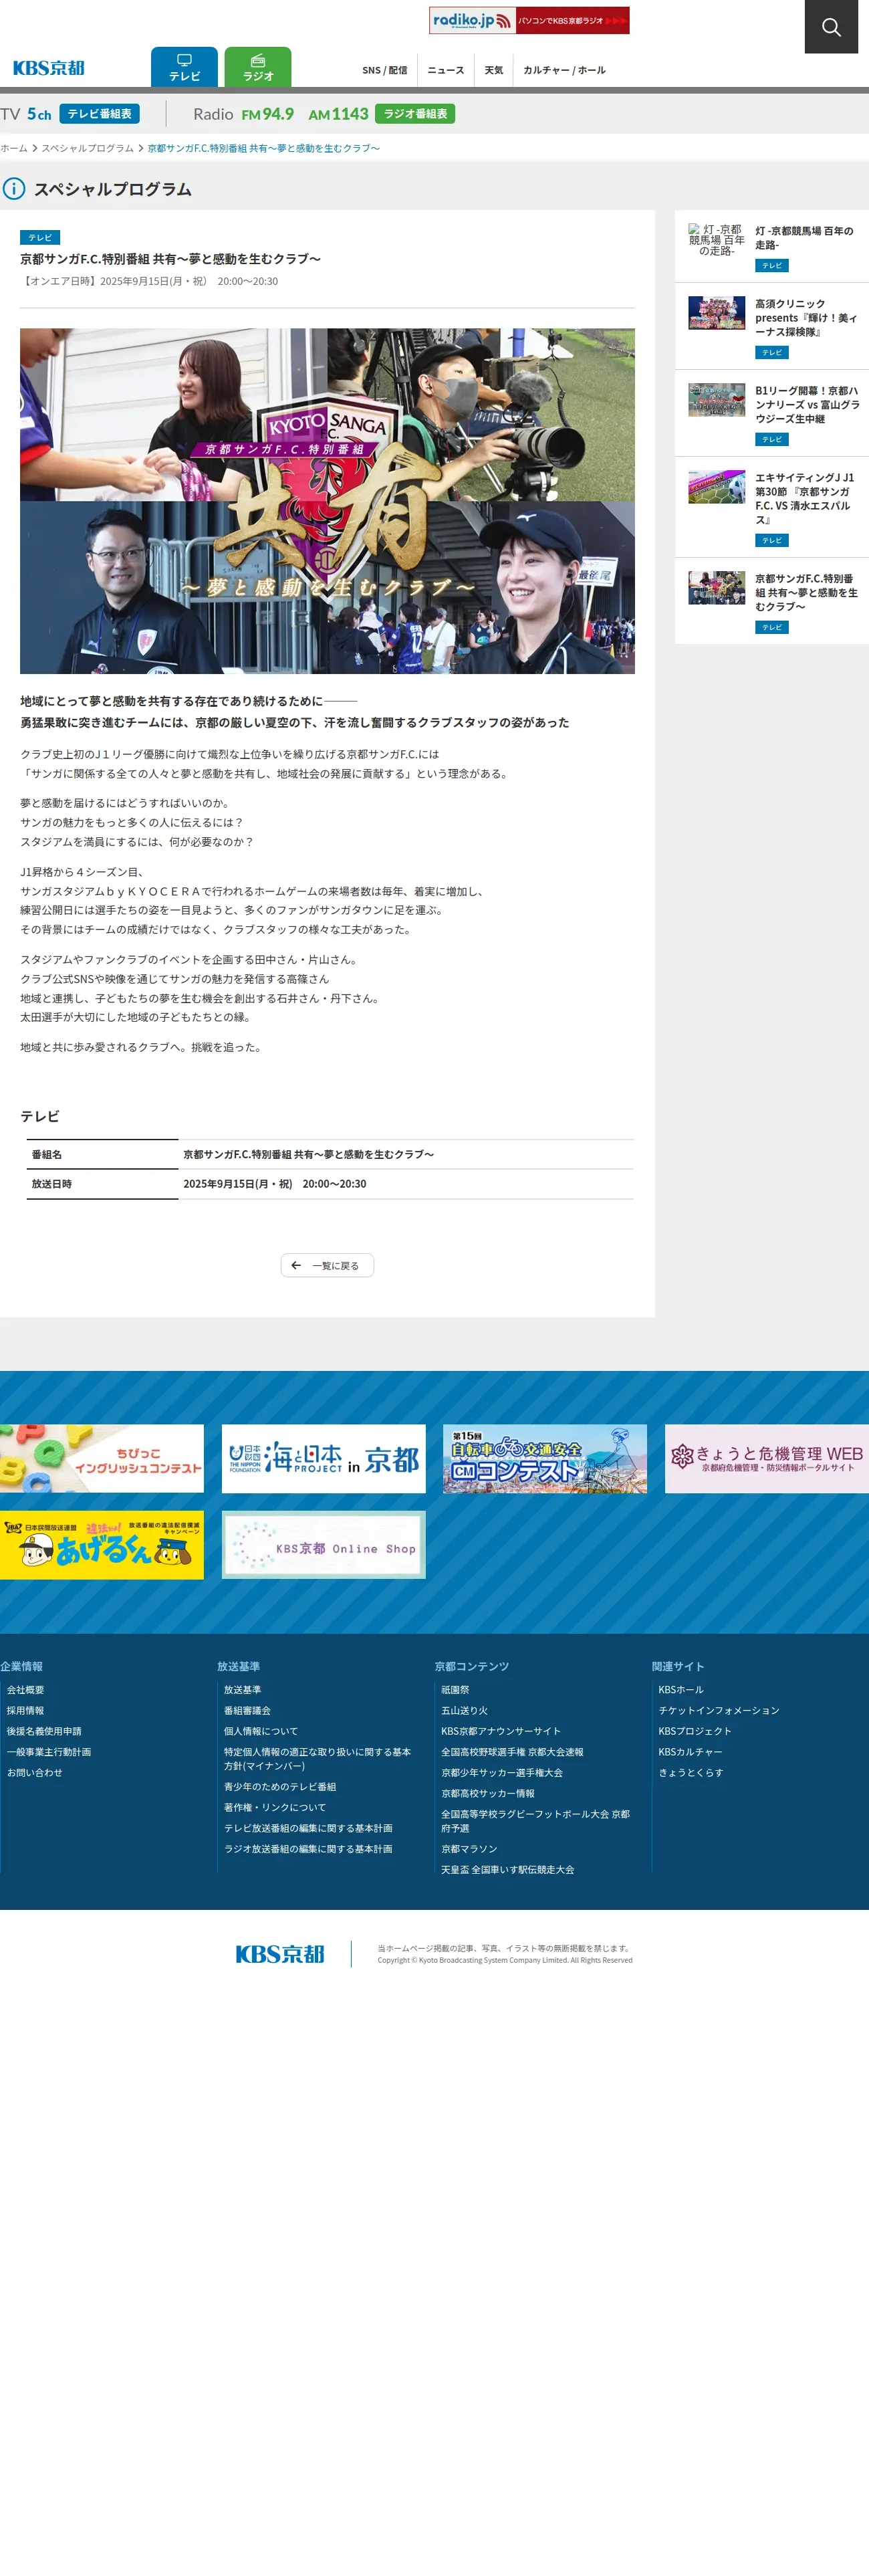Click the ラジオ番組表 button

coord(415,114)
